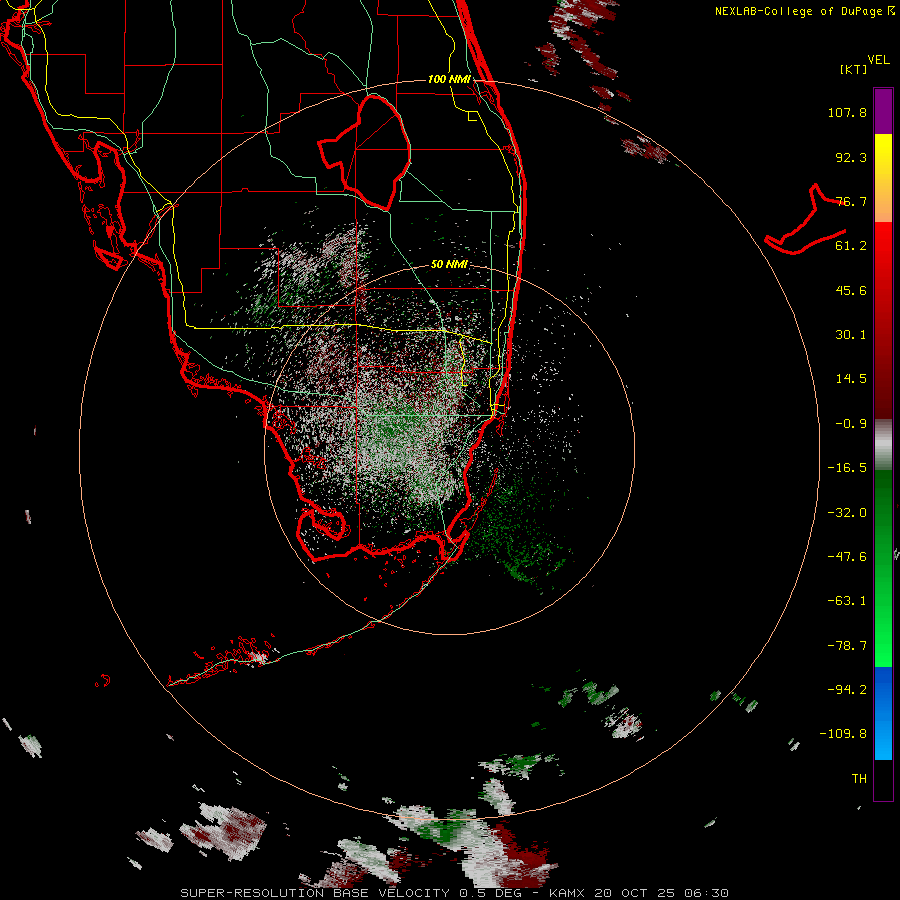This screenshot has height=900, width=900.
Task: Select the -0.9 scale value
Action: [x=851, y=424]
